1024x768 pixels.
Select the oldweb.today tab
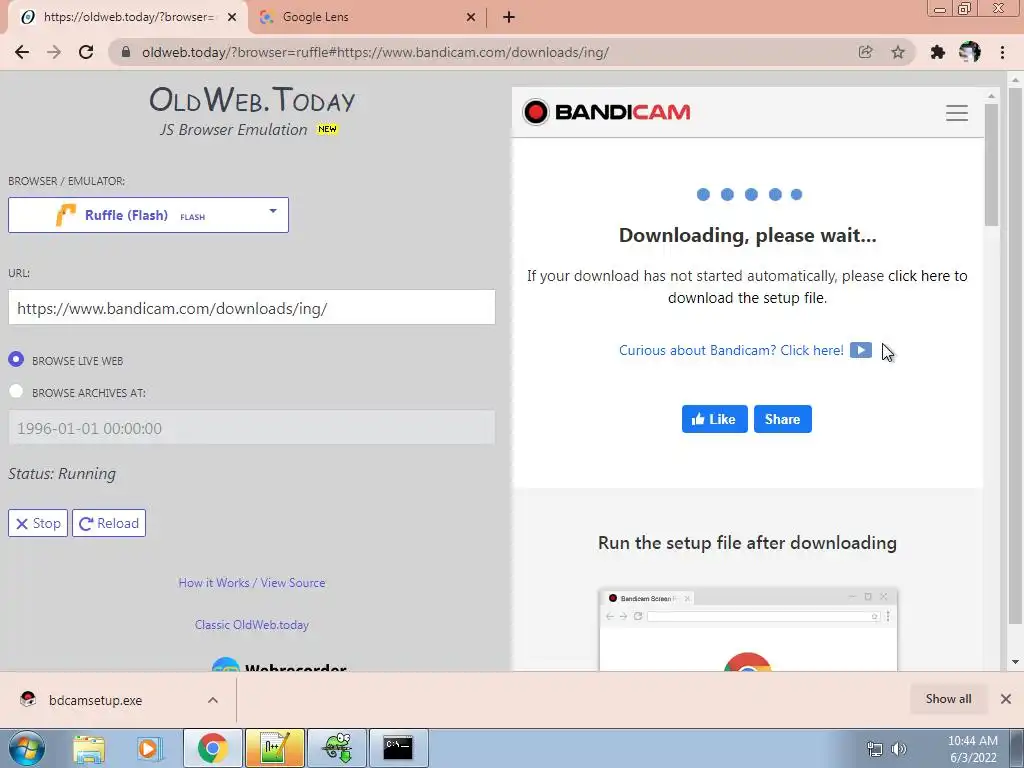[127, 17]
